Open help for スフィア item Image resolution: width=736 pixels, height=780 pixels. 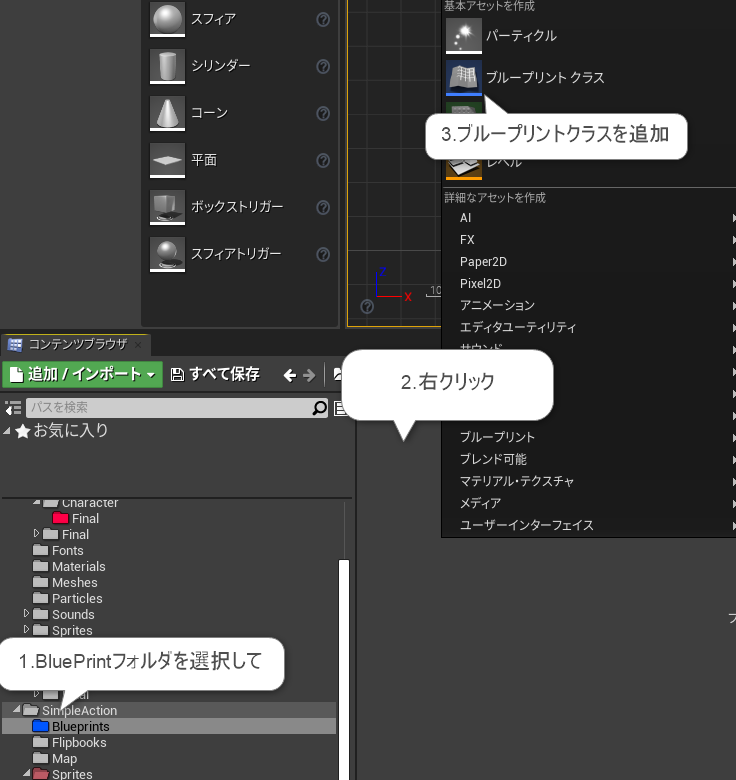click(x=323, y=19)
